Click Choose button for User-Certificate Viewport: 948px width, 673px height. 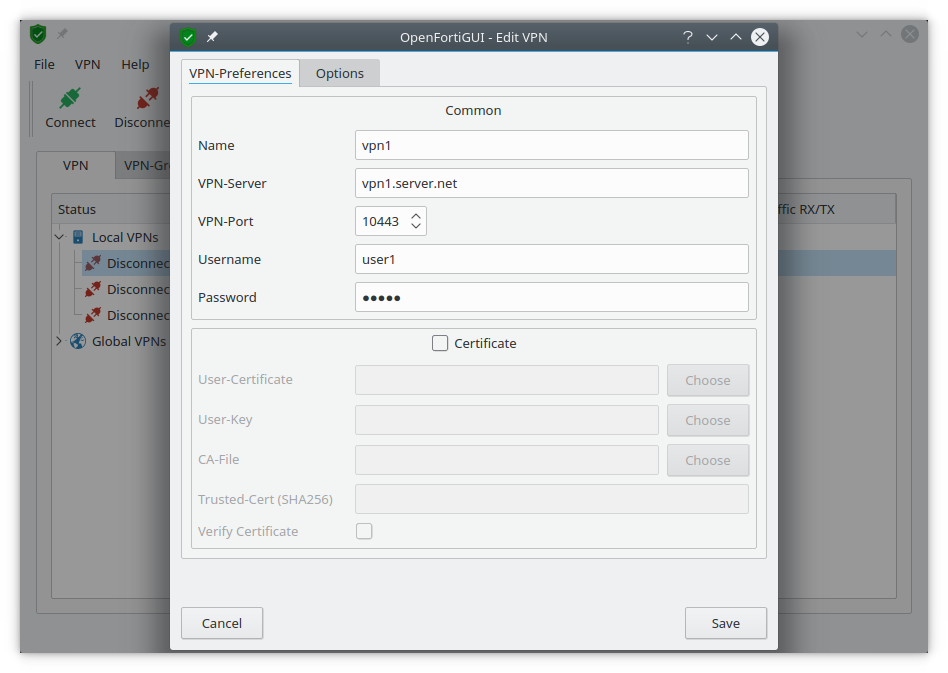click(708, 380)
